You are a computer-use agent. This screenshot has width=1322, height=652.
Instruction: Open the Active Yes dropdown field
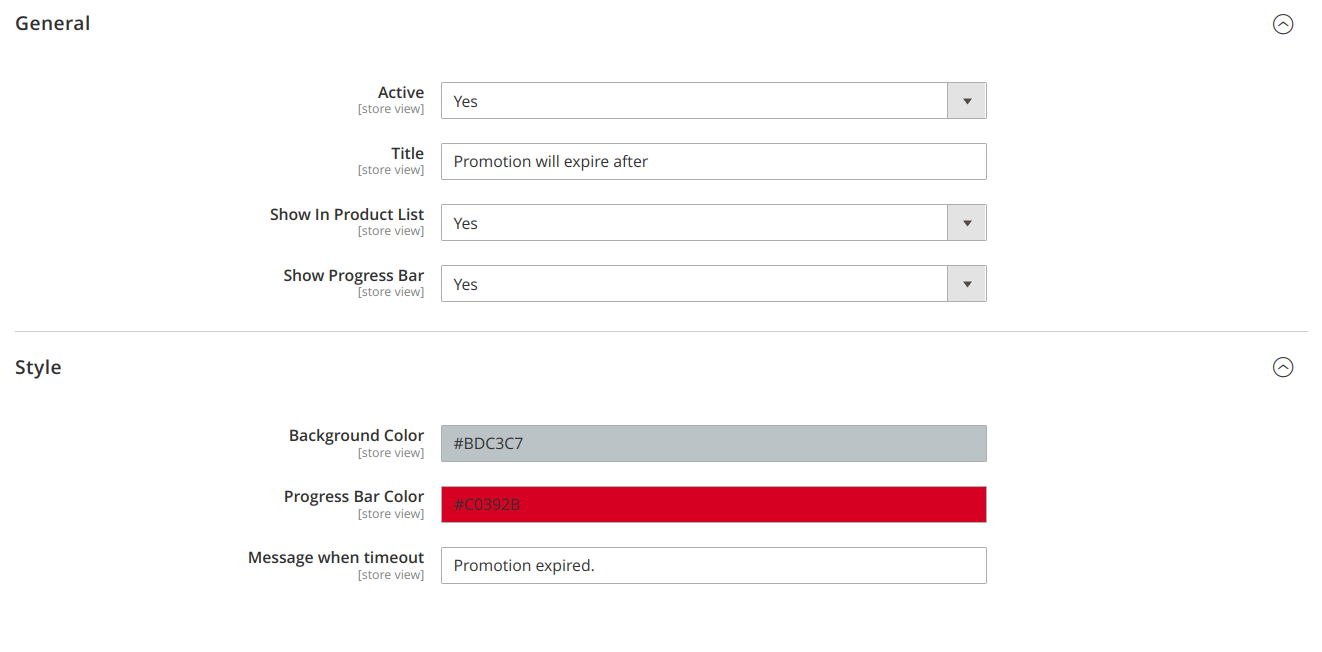[x=694, y=101]
